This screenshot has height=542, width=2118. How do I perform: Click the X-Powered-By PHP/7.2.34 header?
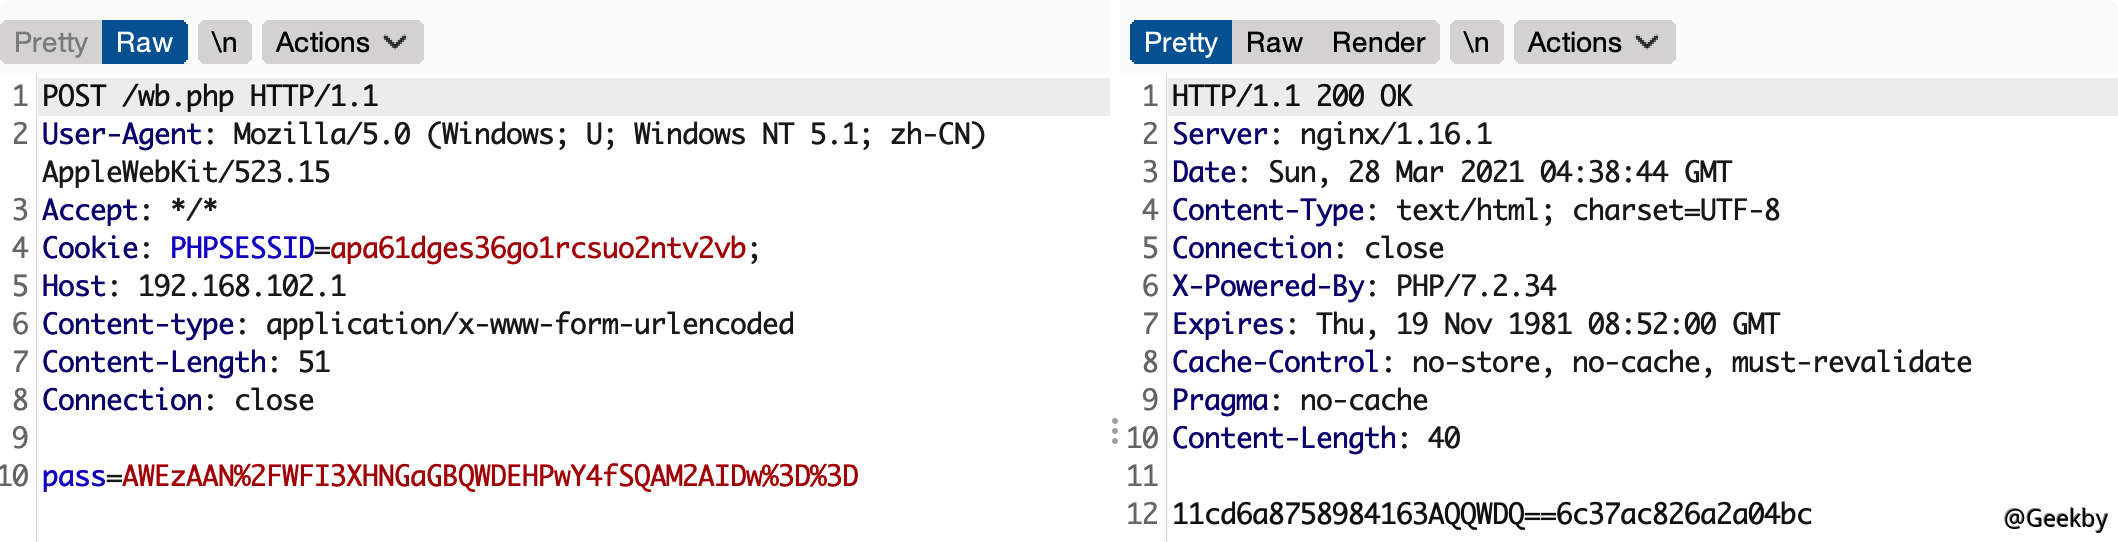(x=1364, y=286)
